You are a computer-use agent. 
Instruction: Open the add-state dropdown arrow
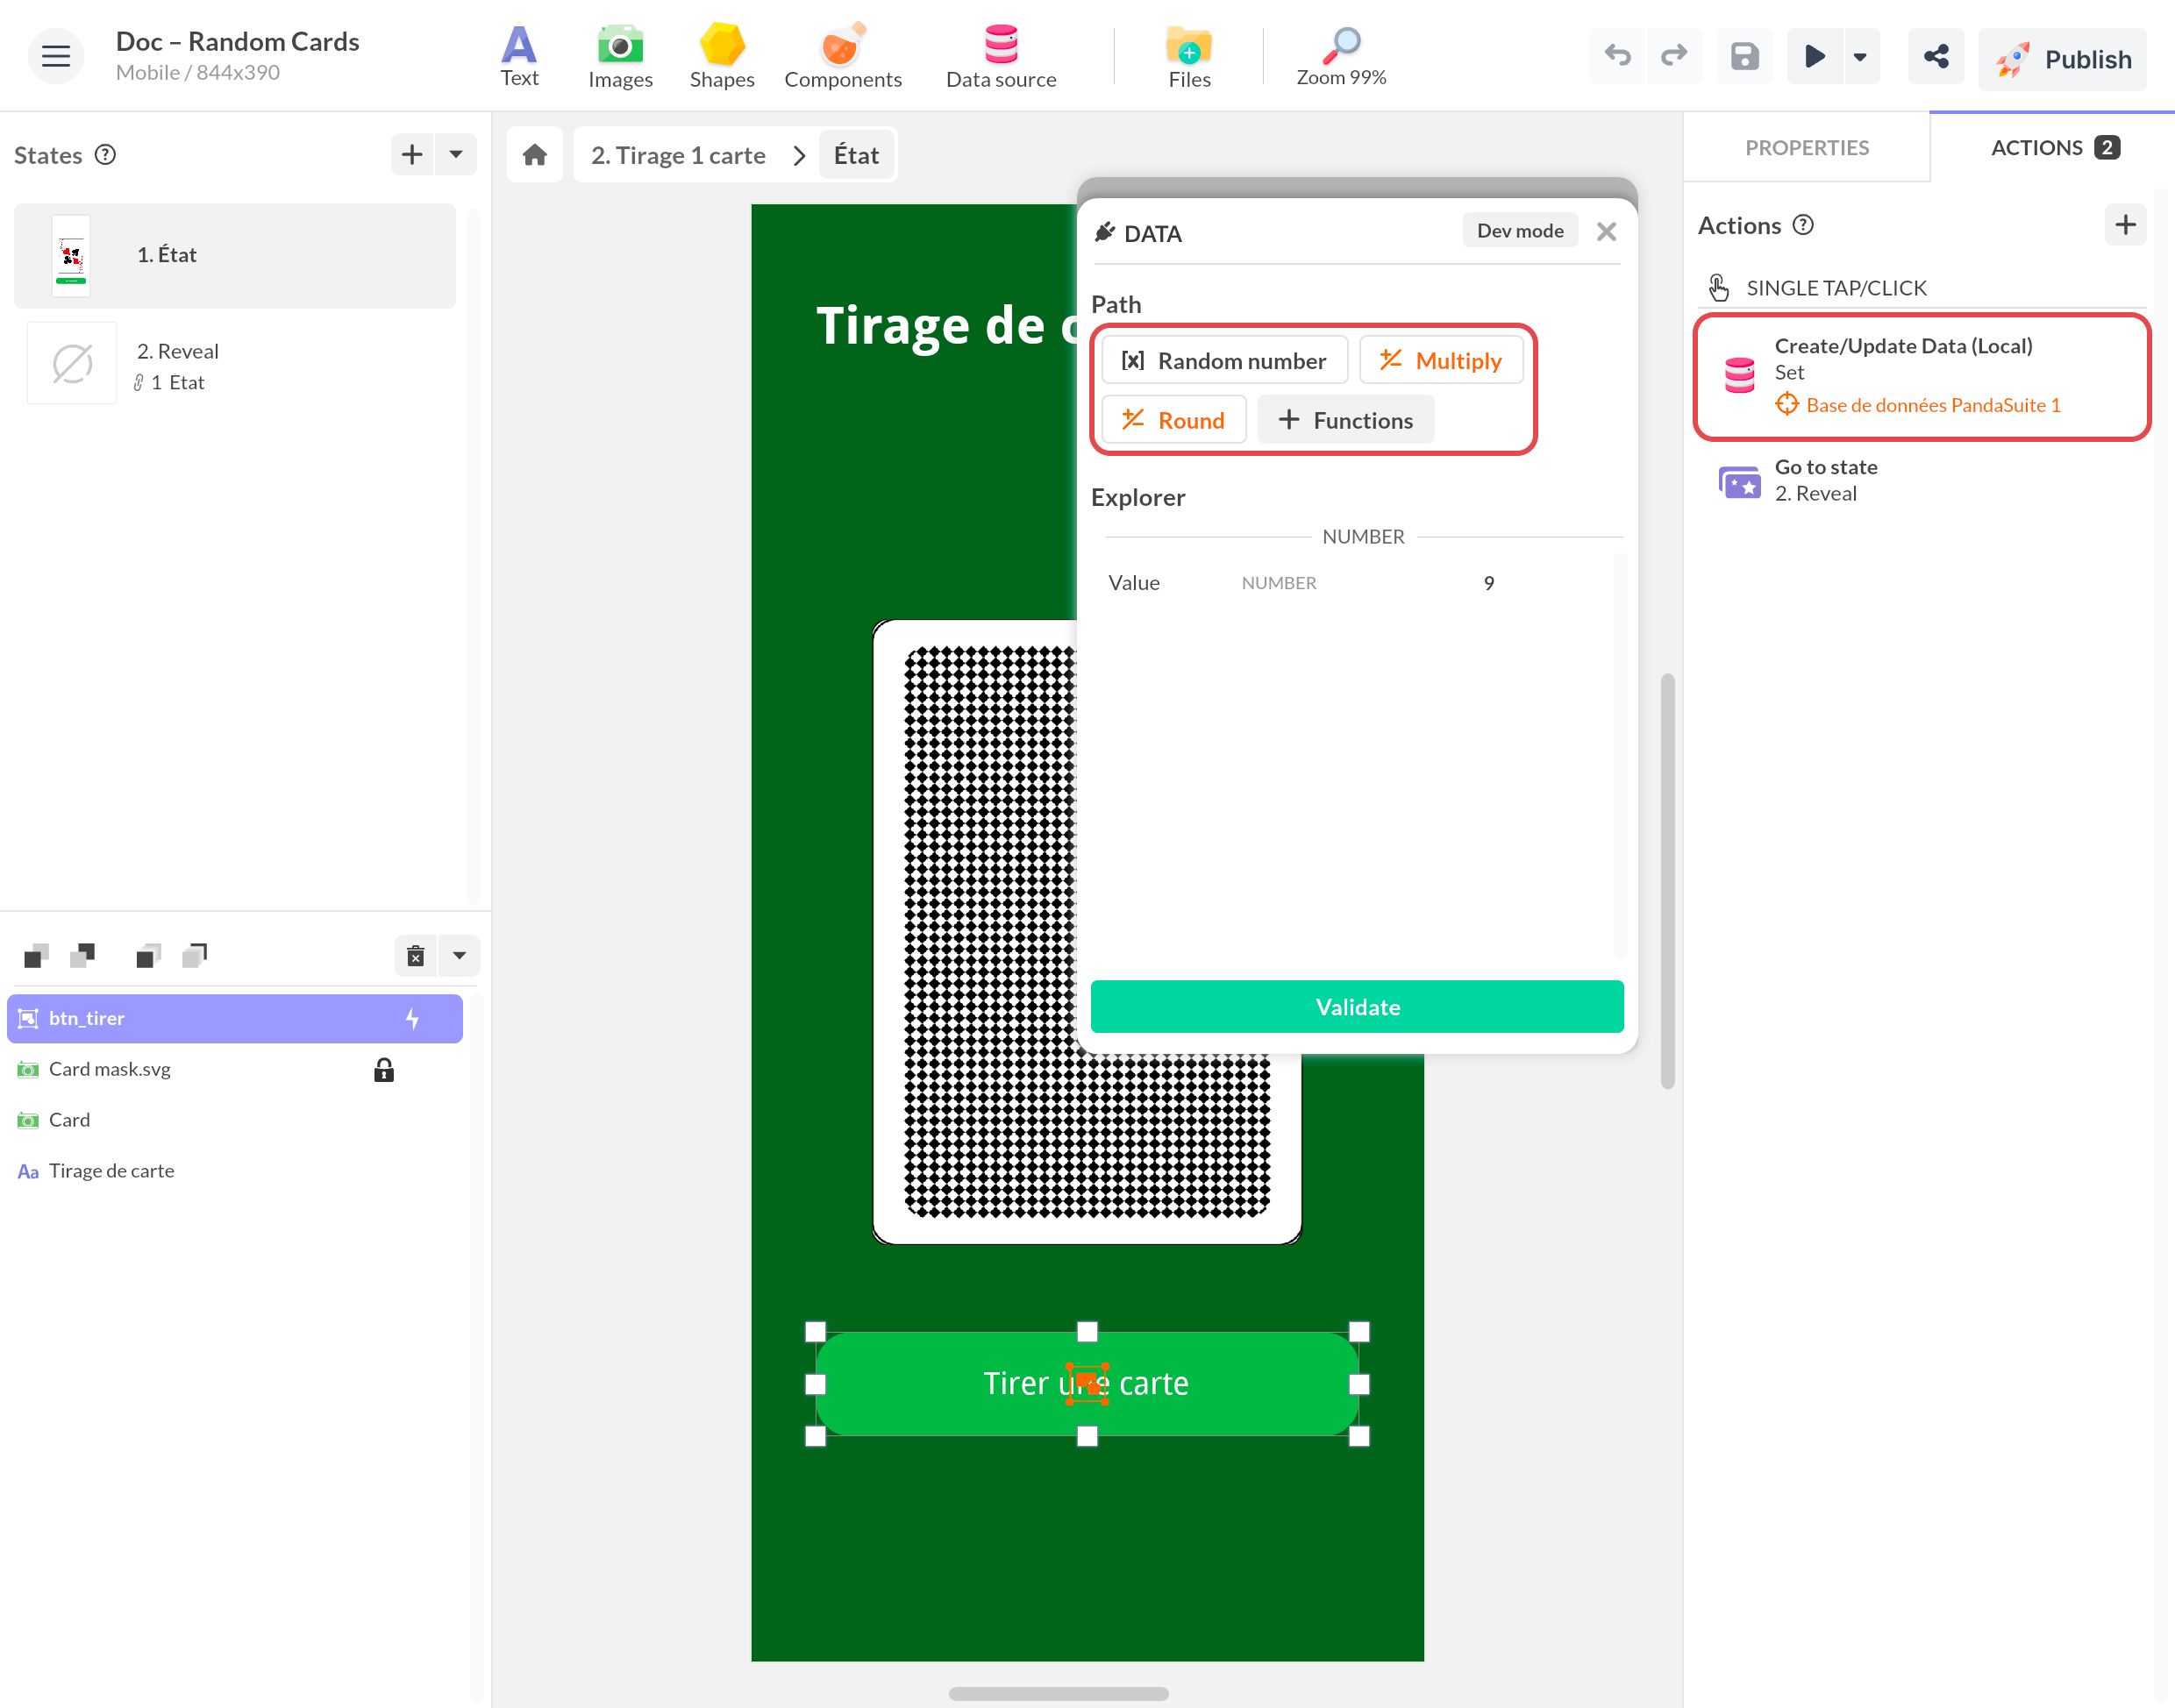(456, 155)
